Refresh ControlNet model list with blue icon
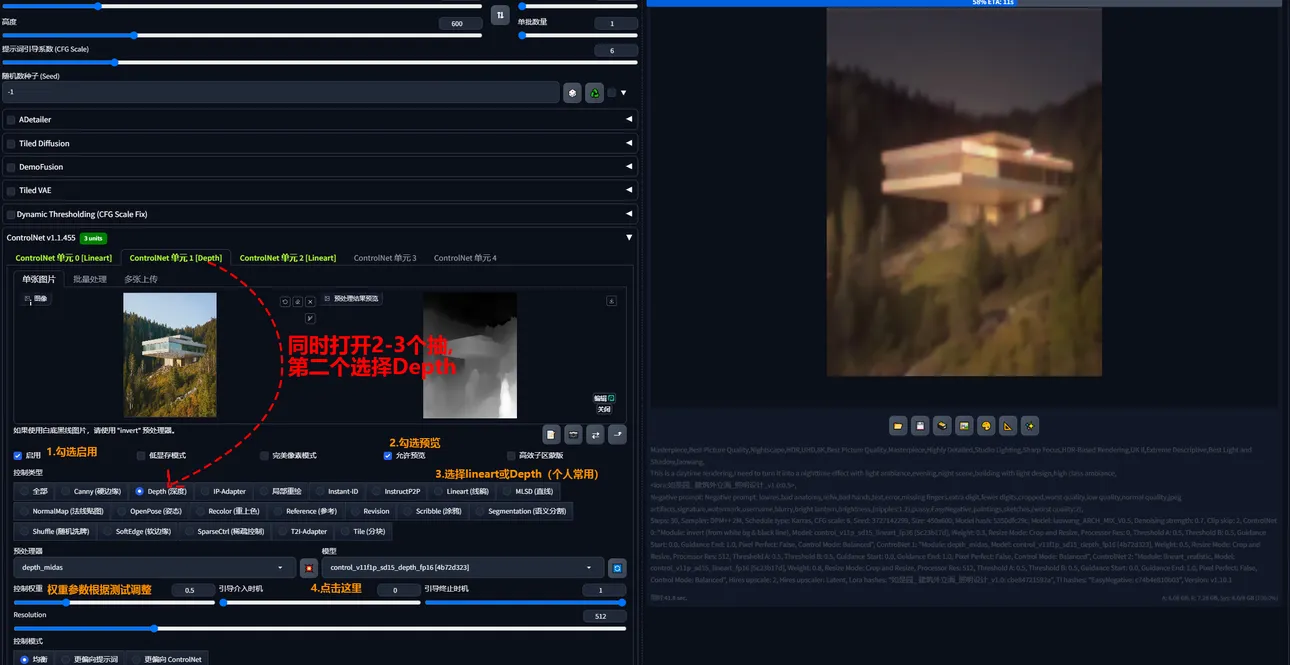The width and height of the screenshot is (1290, 665). [x=617, y=568]
